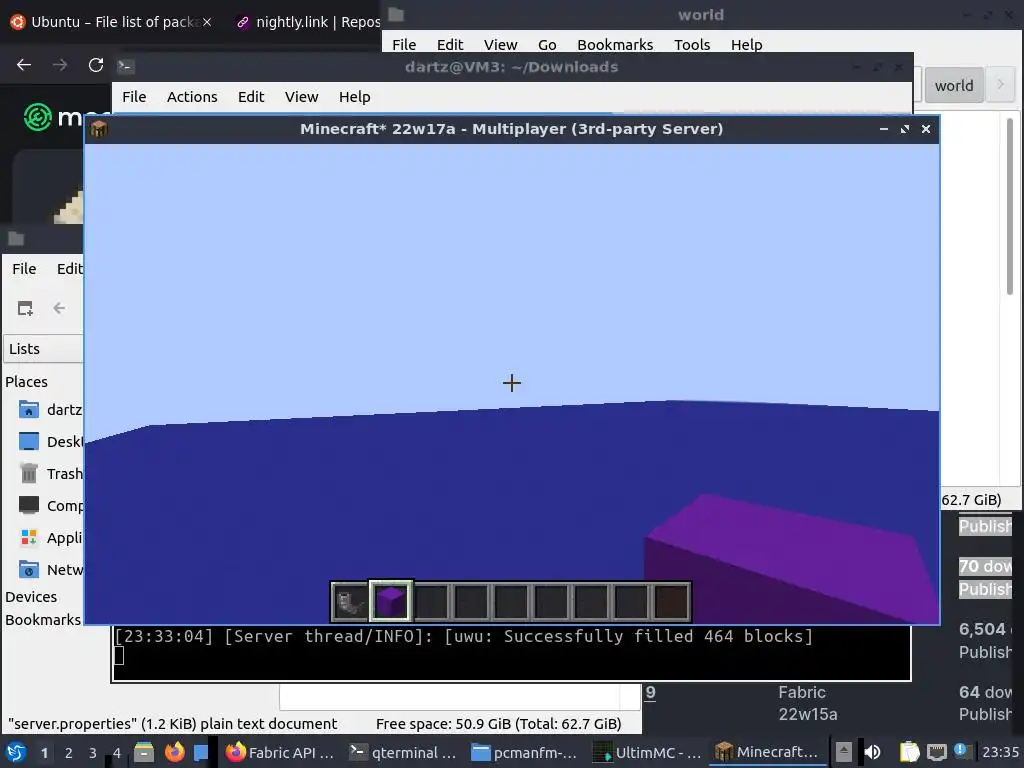Image resolution: width=1024 pixels, height=768 pixels.
Task: Click the Devices section header
Action: point(31,597)
